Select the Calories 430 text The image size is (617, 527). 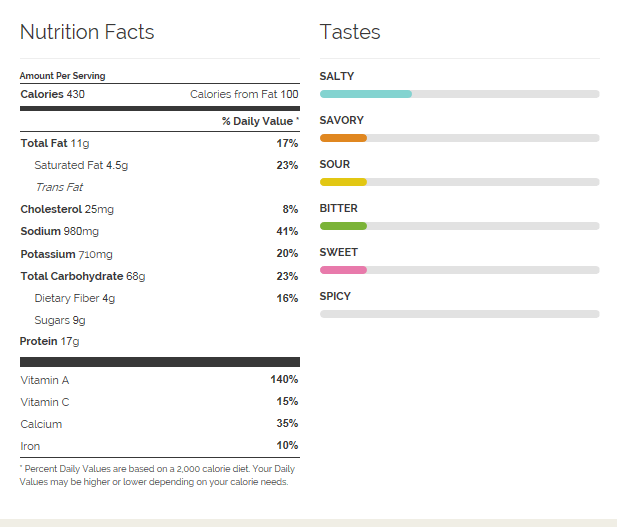point(53,94)
